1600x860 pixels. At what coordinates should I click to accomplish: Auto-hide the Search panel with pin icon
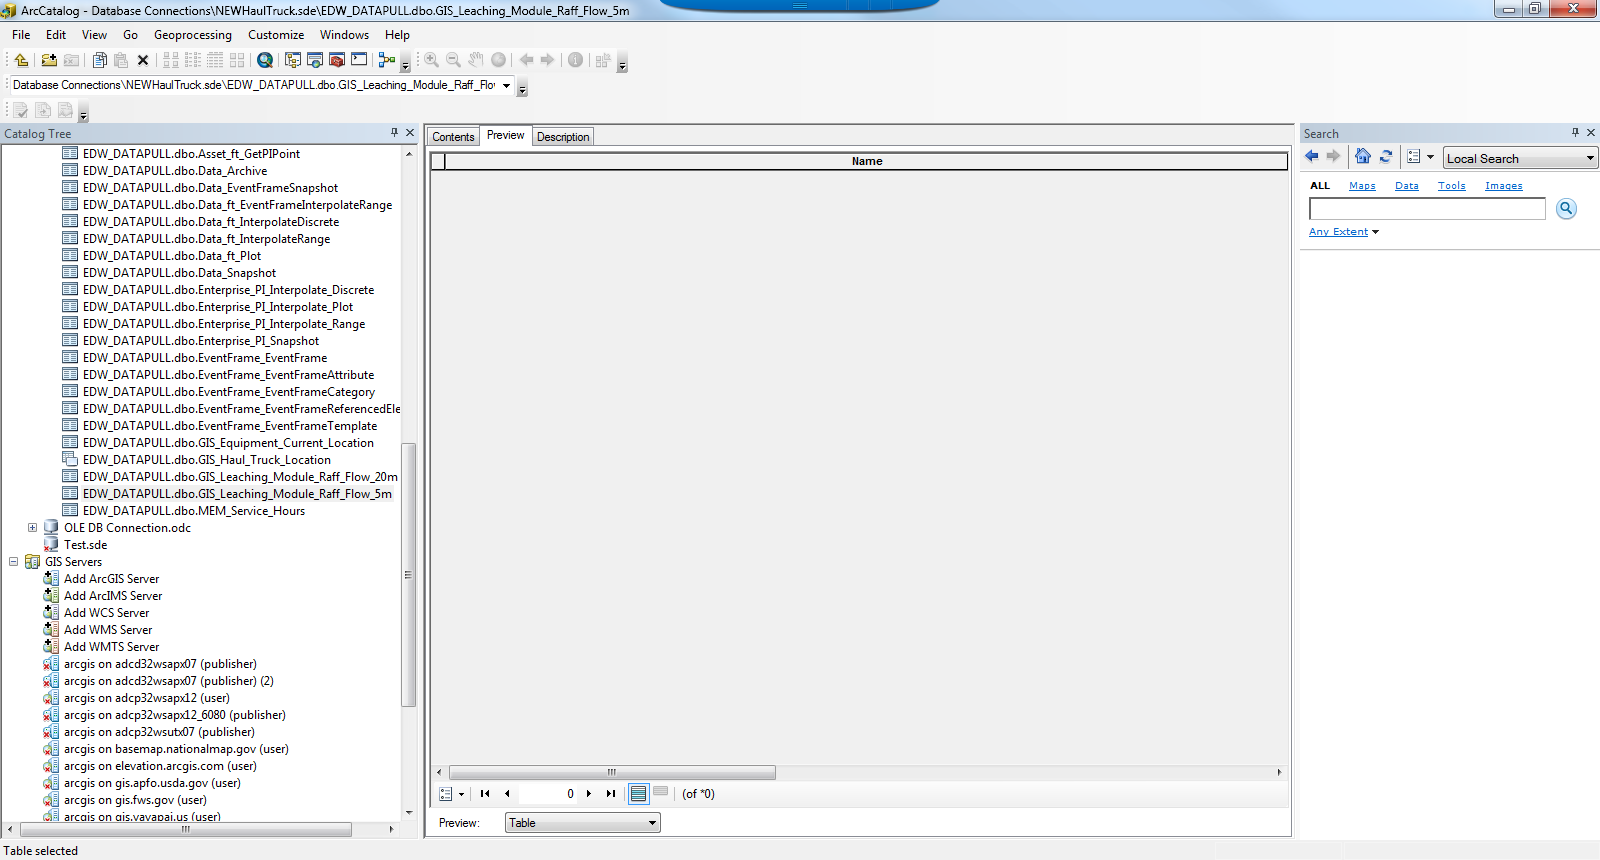1575,132
